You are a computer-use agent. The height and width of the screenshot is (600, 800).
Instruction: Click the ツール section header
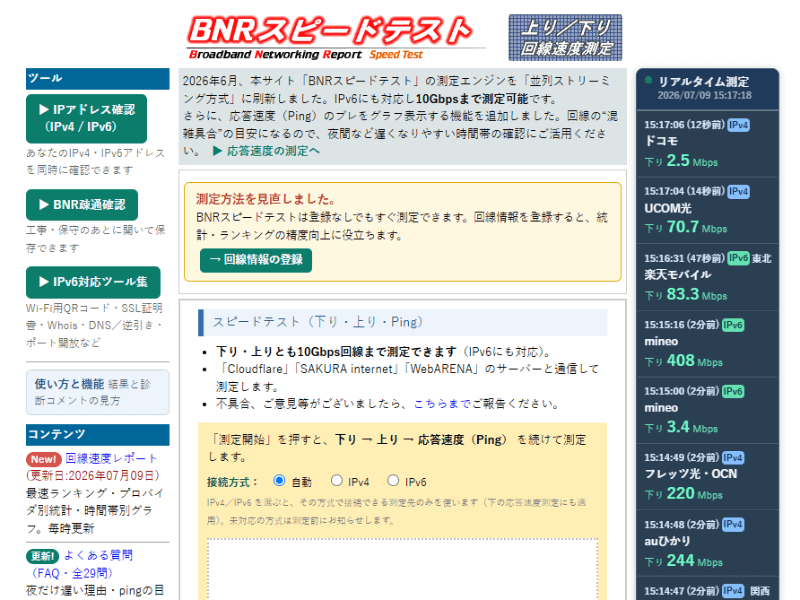tap(97, 79)
